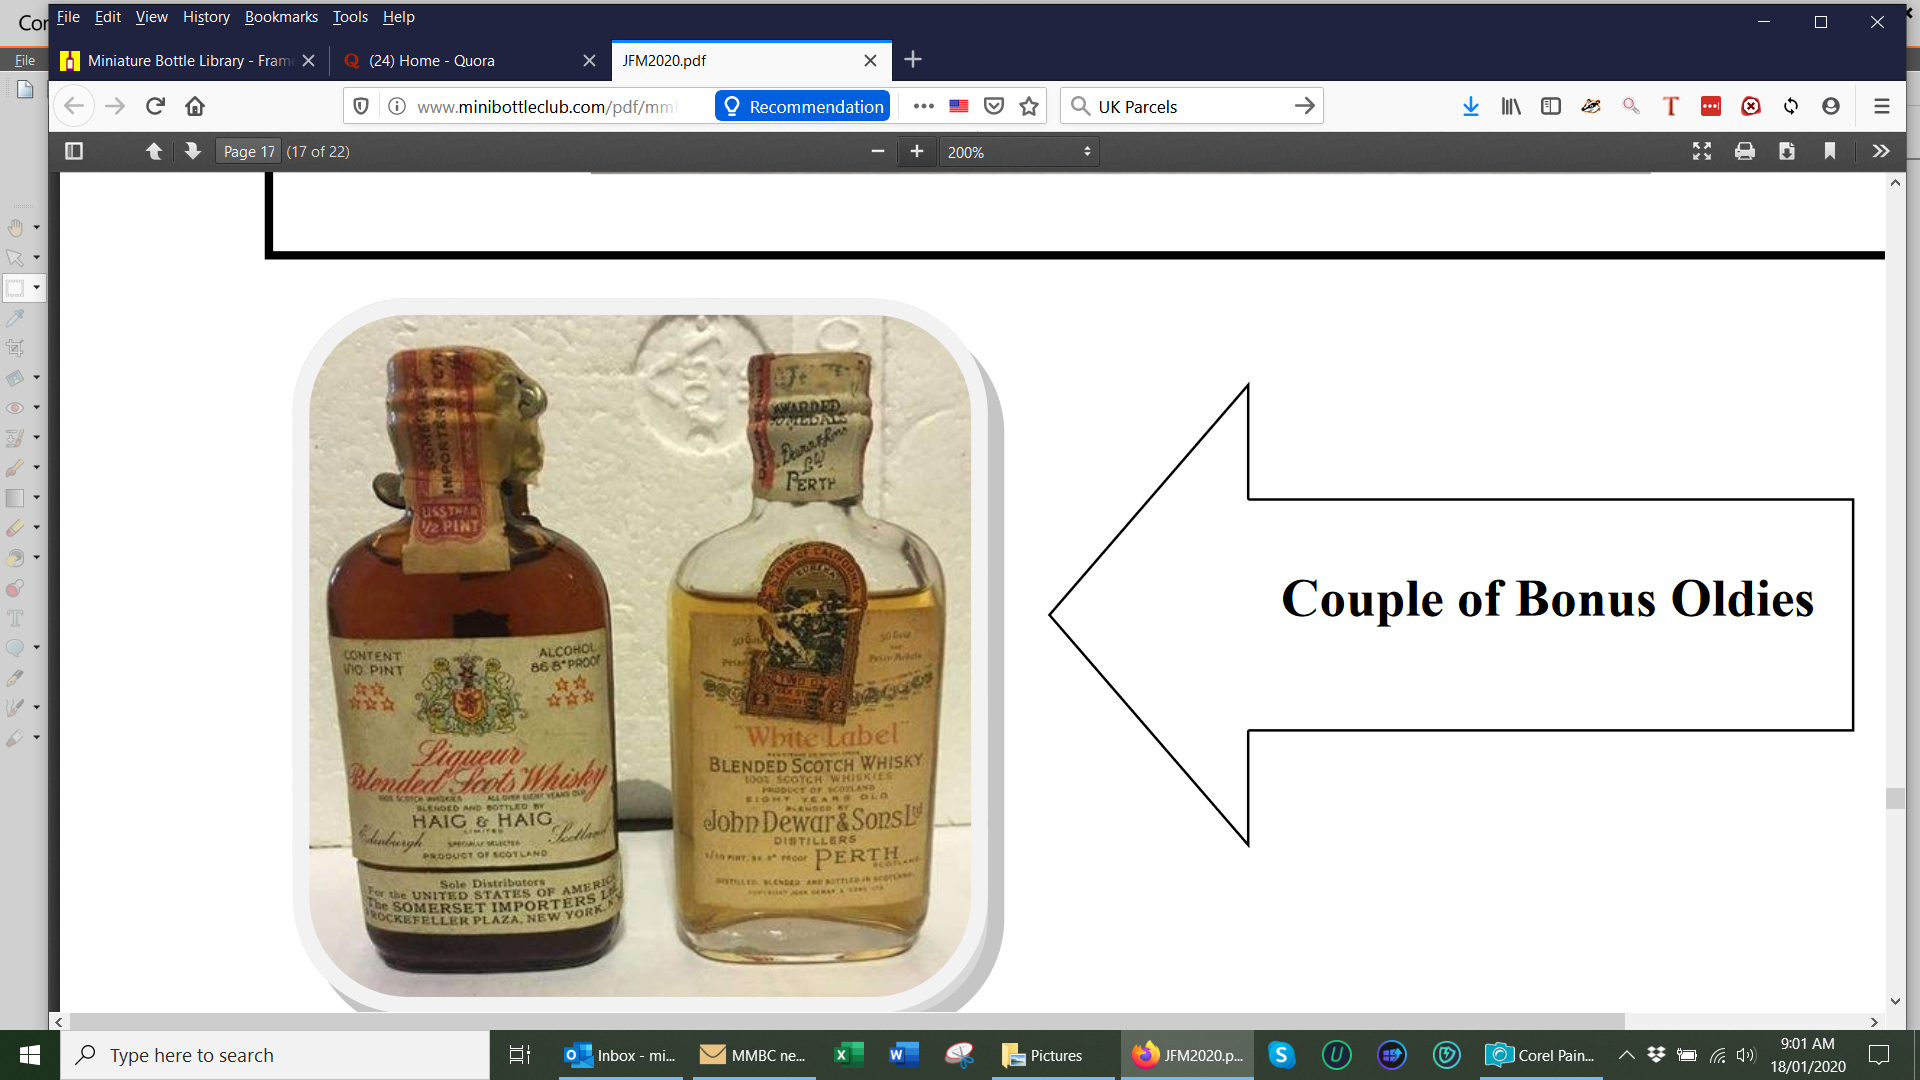Switch PDF to presentation mode
The height and width of the screenshot is (1080, 1920).
click(1702, 151)
